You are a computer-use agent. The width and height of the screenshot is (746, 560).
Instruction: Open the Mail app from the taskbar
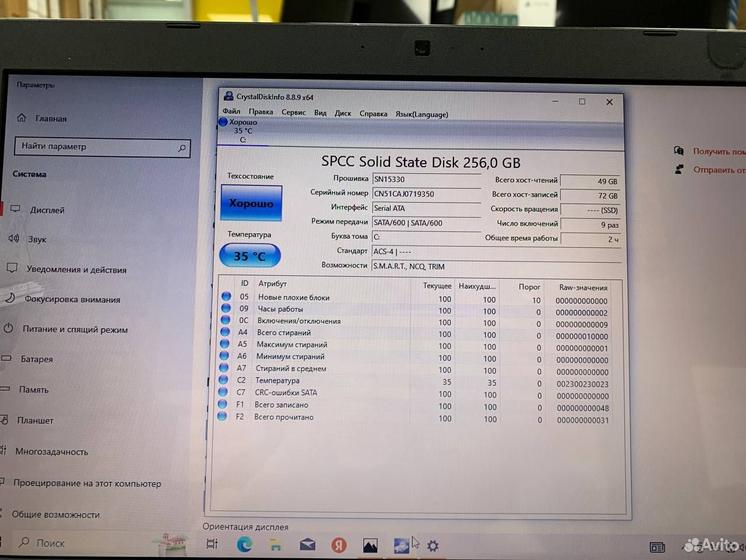click(307, 545)
